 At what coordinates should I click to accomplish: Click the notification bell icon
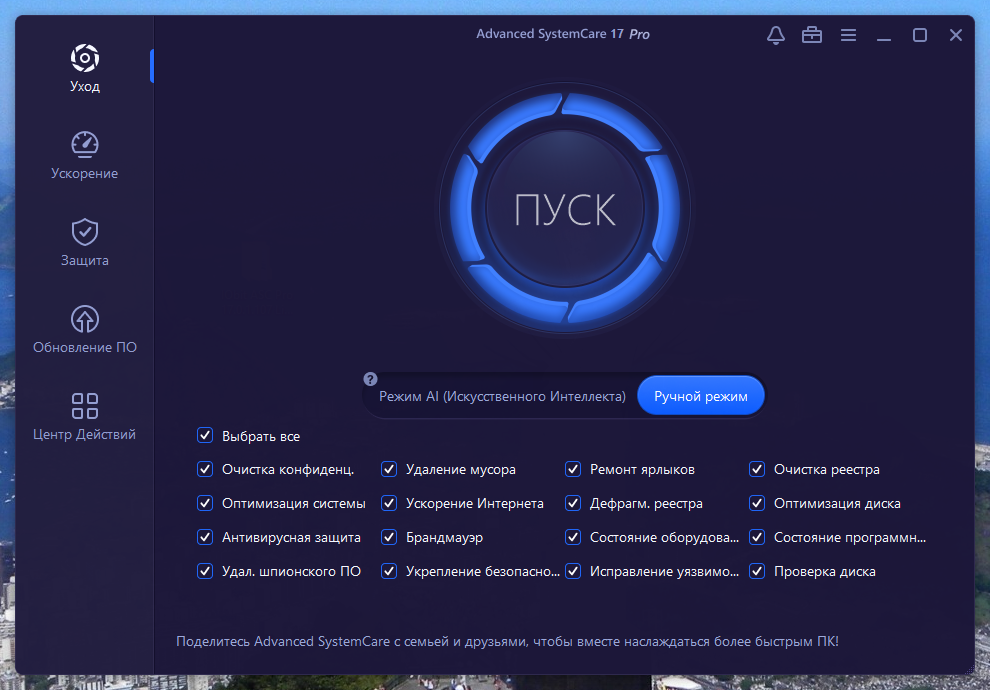click(776, 35)
